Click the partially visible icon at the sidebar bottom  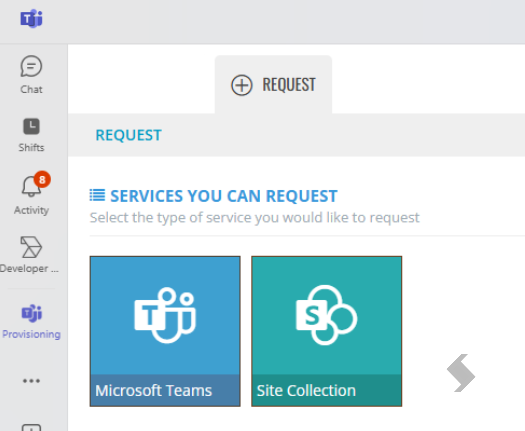click(31, 427)
